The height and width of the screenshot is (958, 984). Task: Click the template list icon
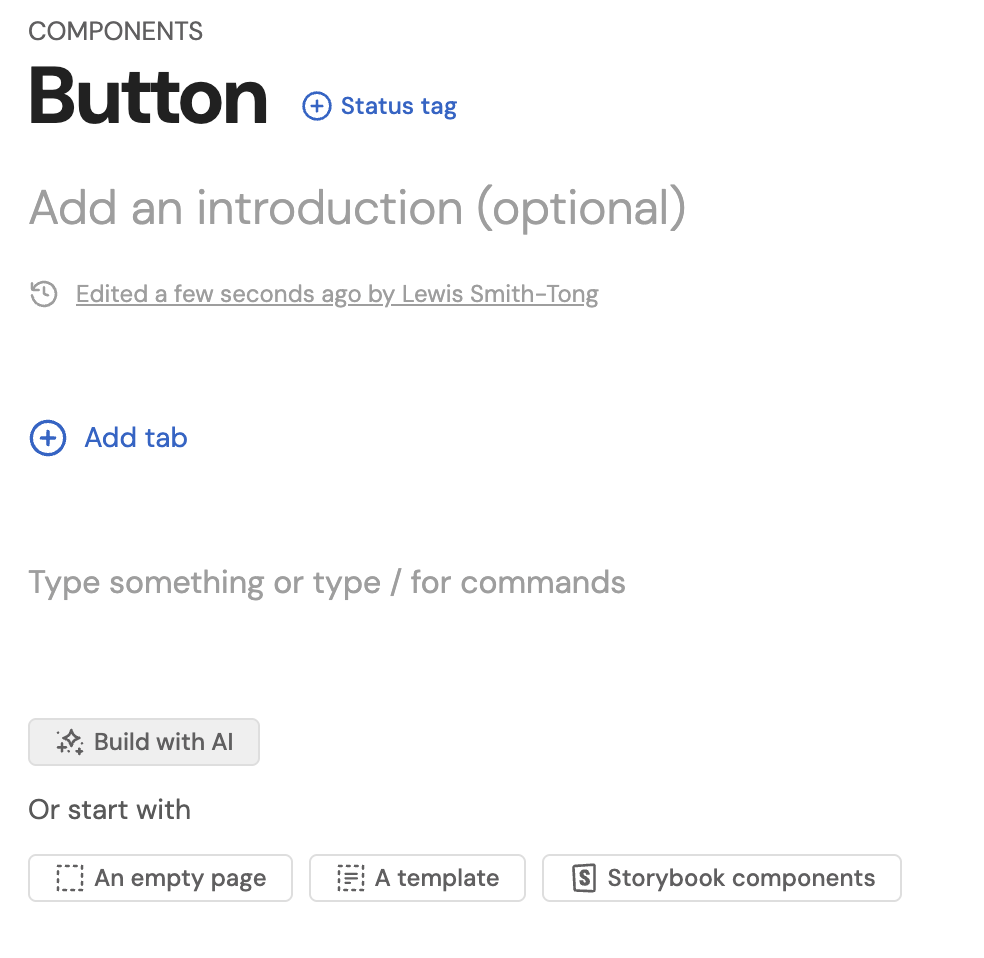350,878
